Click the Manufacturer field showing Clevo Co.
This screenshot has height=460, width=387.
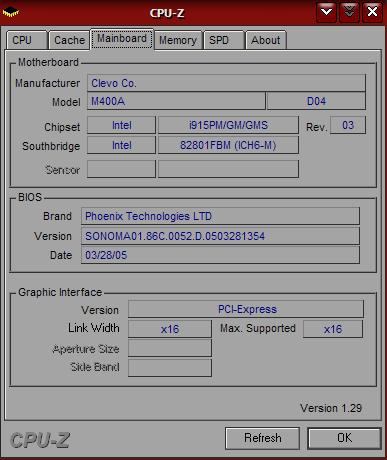click(226, 83)
